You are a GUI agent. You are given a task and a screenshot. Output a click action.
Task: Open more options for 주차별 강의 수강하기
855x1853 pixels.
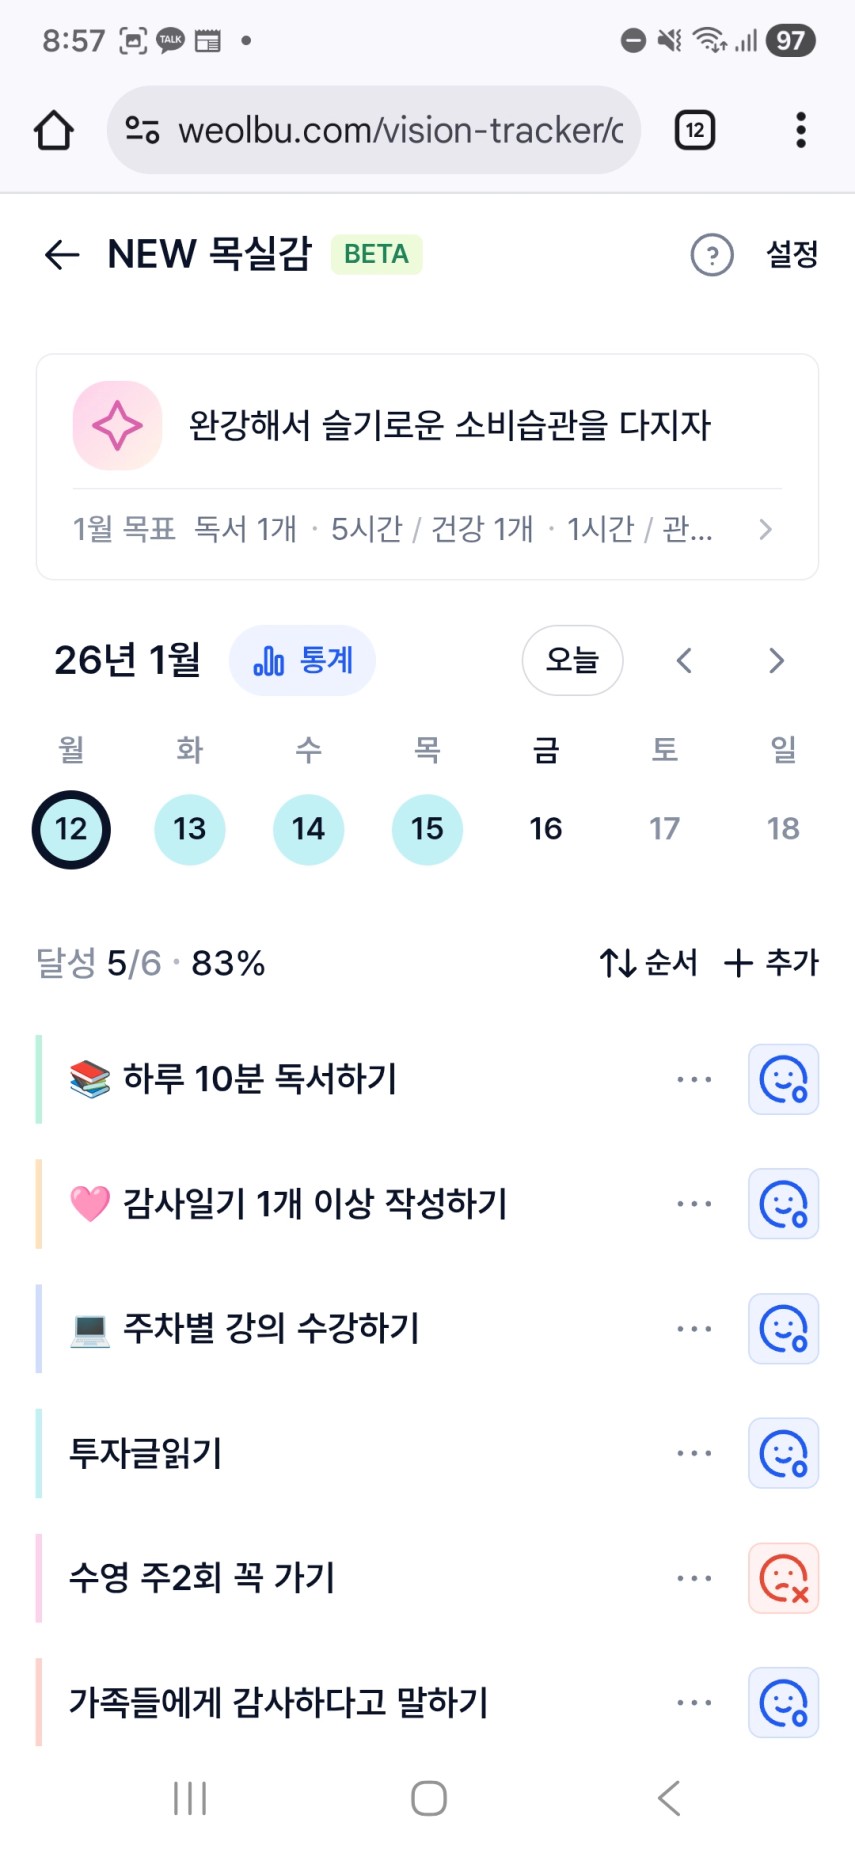(x=694, y=1329)
